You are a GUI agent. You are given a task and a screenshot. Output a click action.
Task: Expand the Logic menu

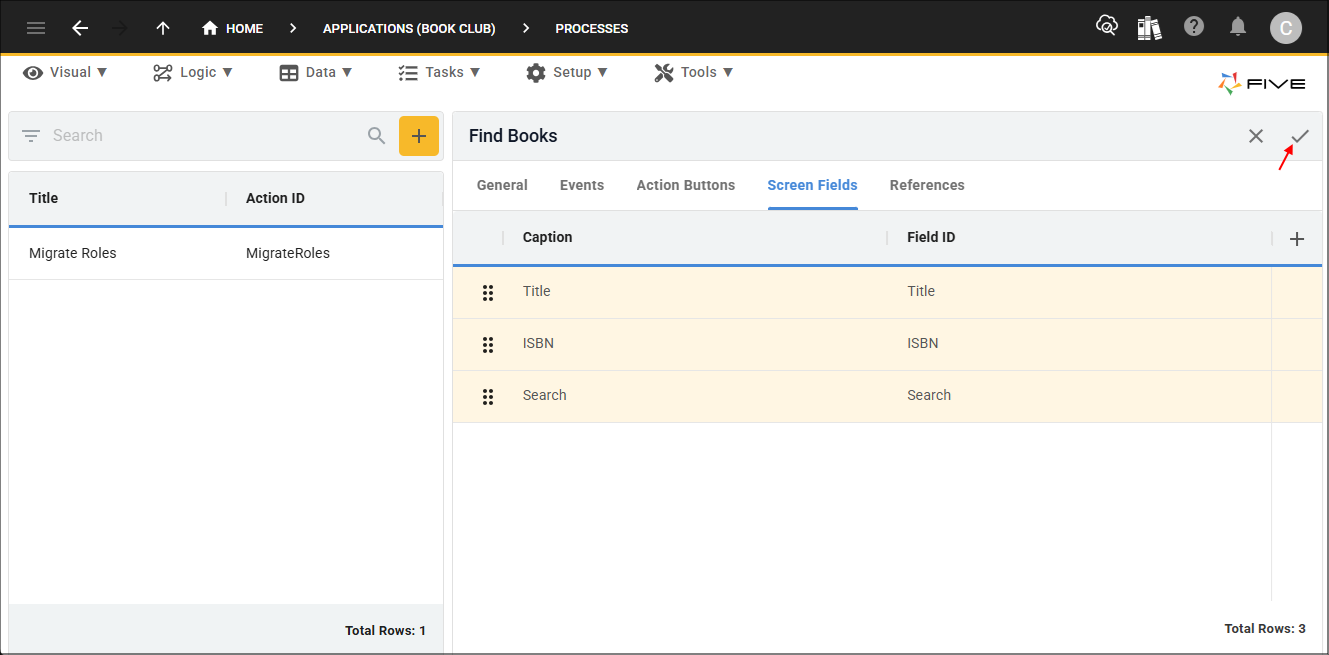(x=193, y=72)
